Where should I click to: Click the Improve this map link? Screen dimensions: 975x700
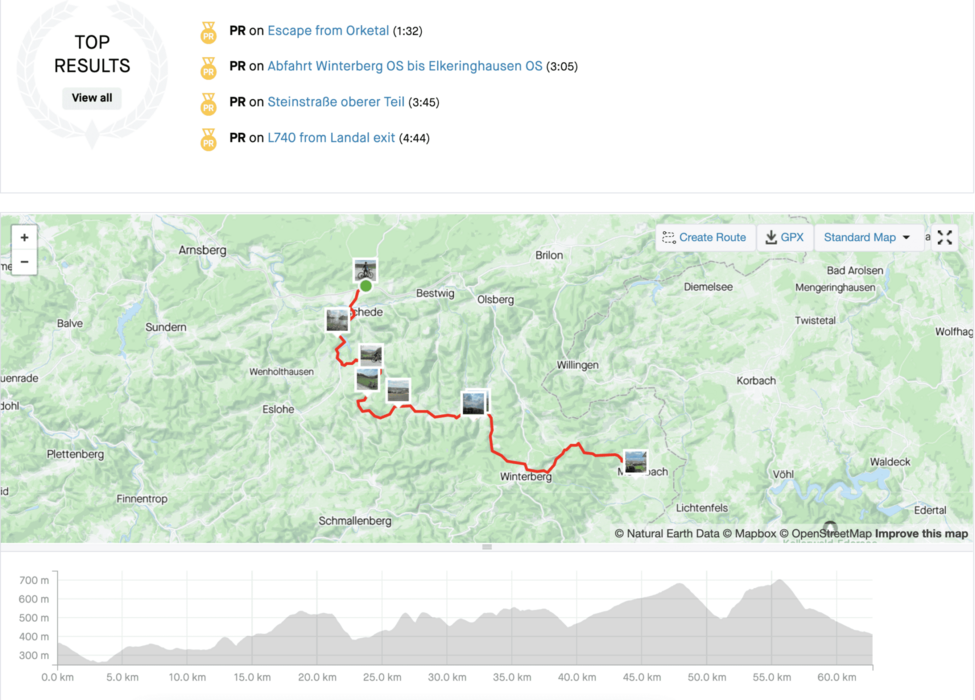pos(921,534)
